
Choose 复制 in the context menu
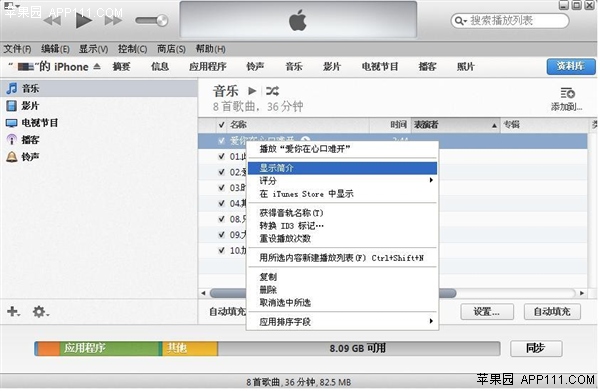click(x=342, y=277)
